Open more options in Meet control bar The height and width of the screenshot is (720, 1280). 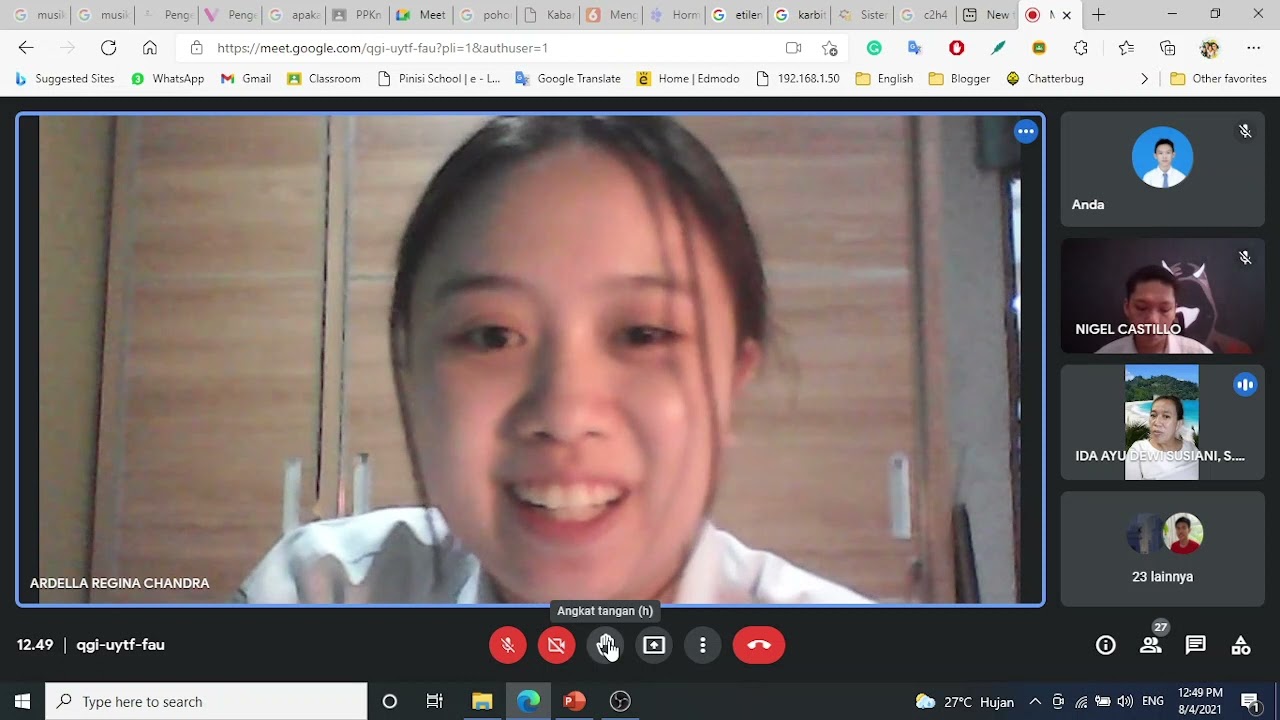pyautogui.click(x=703, y=645)
